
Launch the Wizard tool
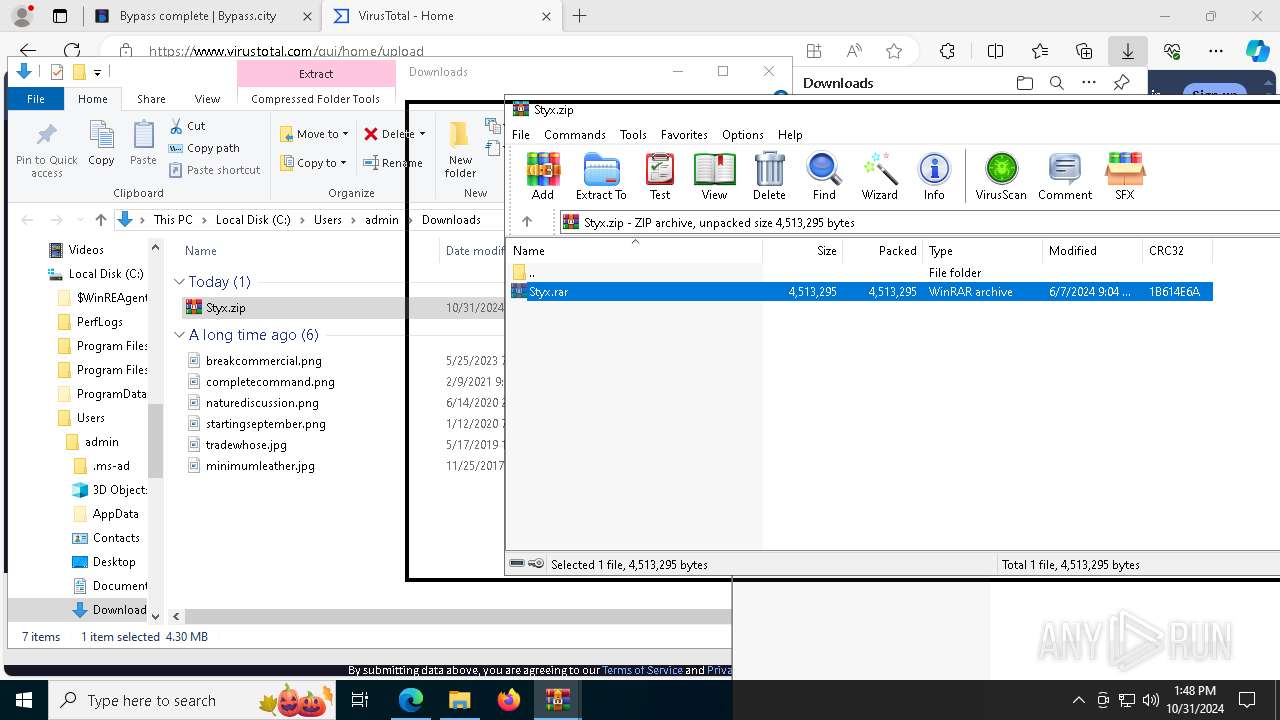pyautogui.click(x=880, y=176)
